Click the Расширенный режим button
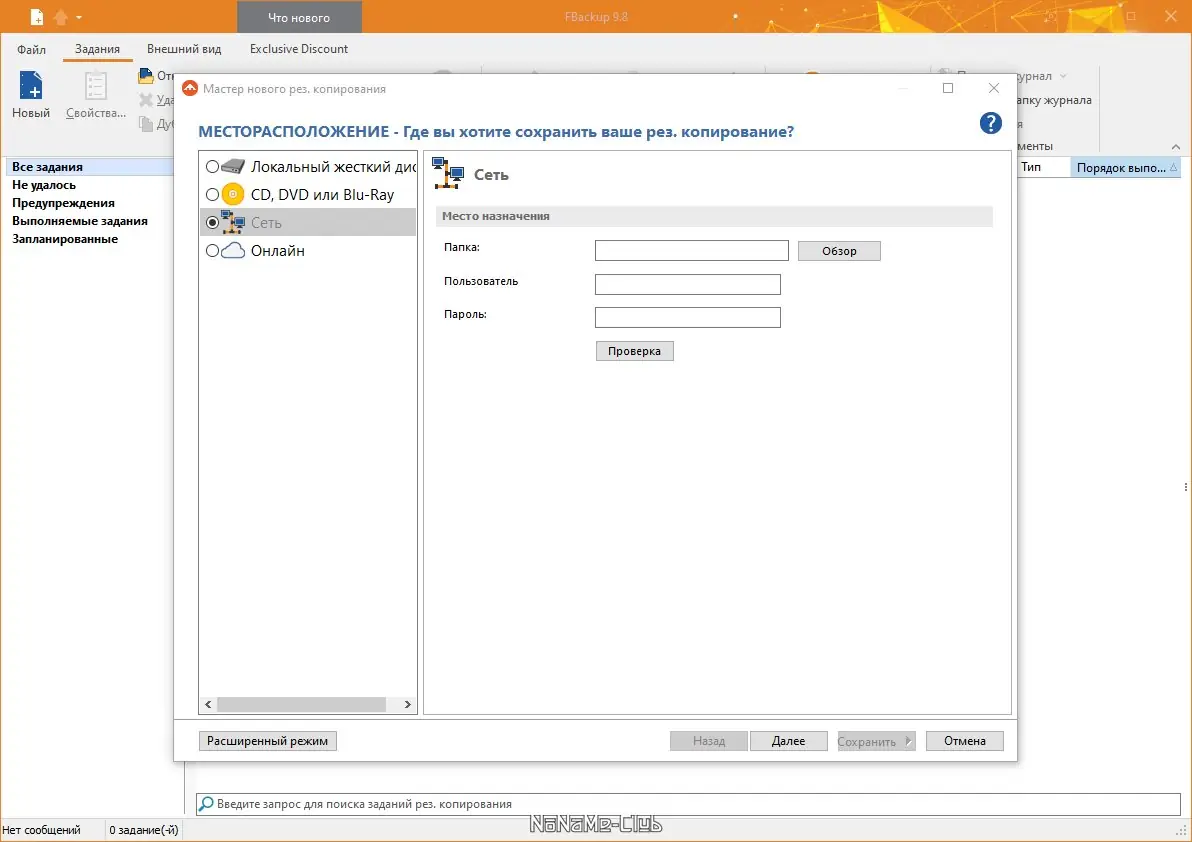The width and height of the screenshot is (1192, 842). (268, 741)
